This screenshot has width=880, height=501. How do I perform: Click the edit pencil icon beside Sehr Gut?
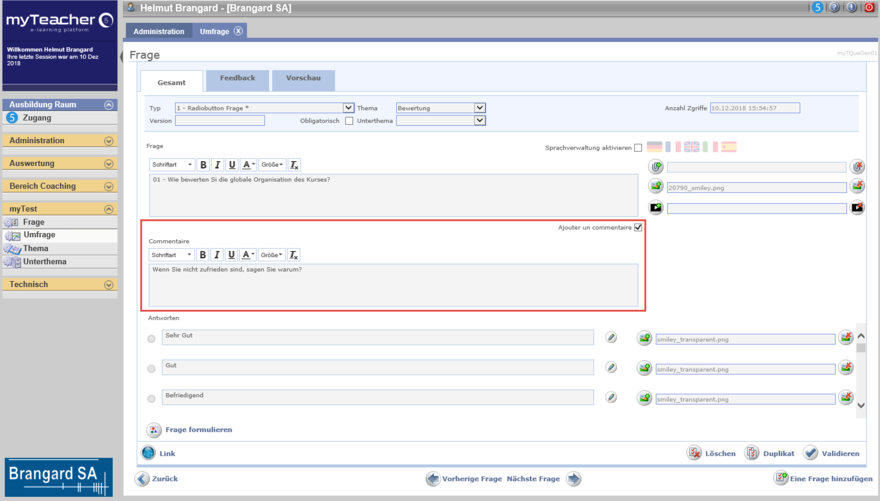(611, 339)
